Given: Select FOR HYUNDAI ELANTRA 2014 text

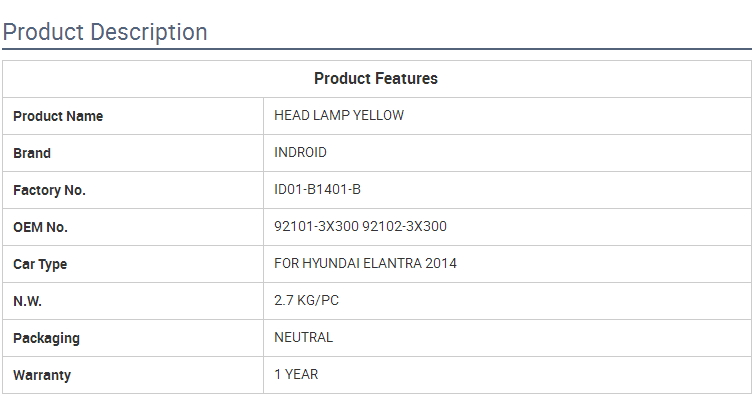Looking at the screenshot, I should pos(365,264).
